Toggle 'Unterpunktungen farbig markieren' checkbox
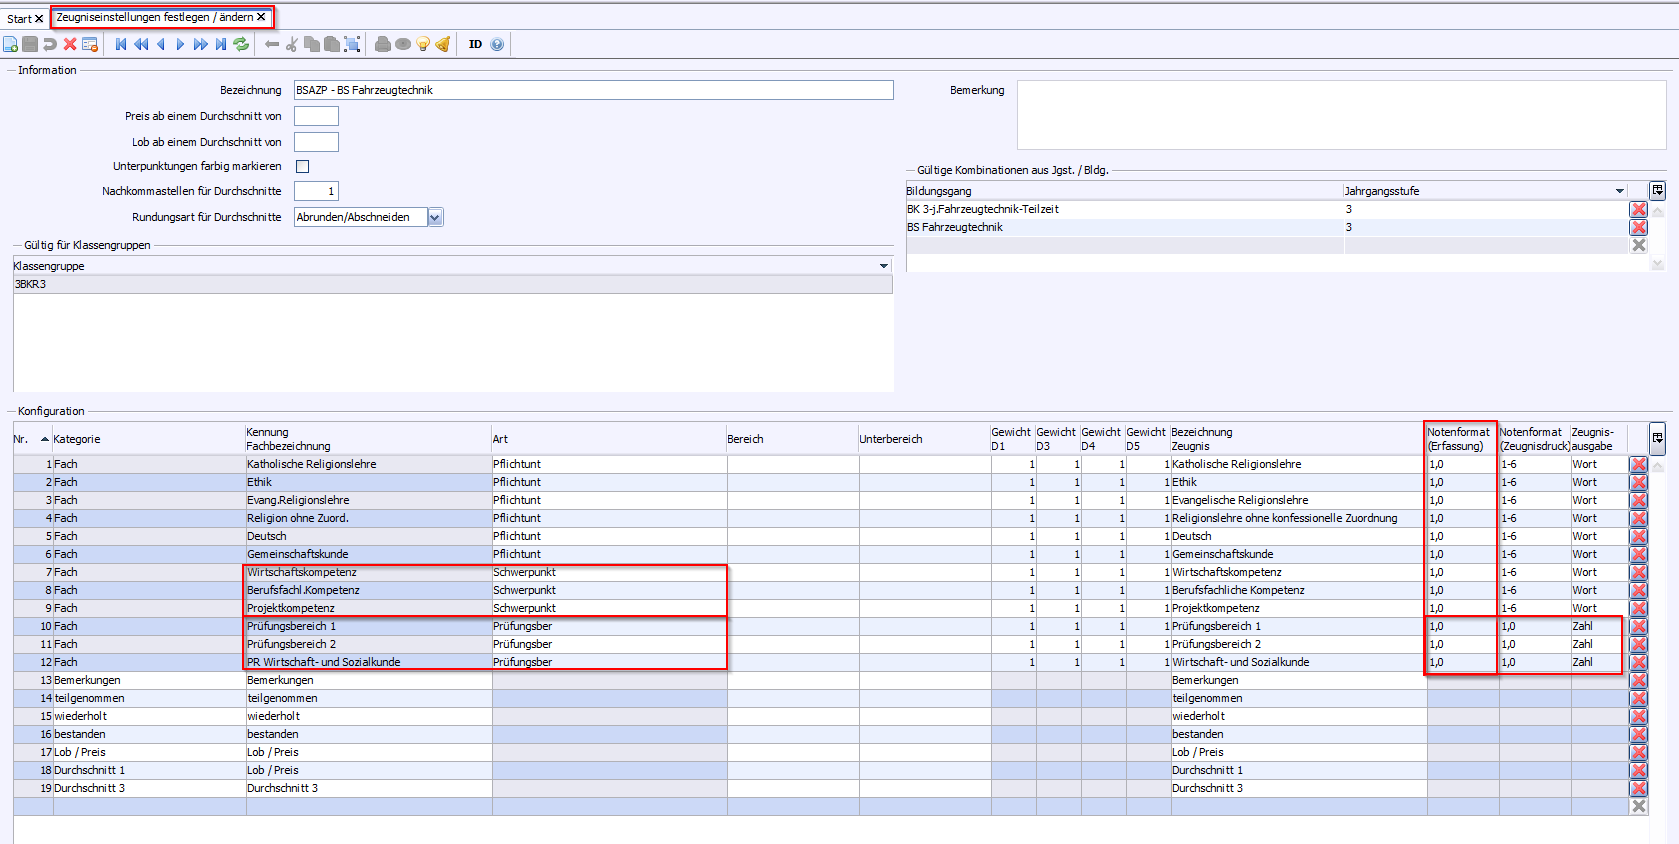 pos(303,167)
